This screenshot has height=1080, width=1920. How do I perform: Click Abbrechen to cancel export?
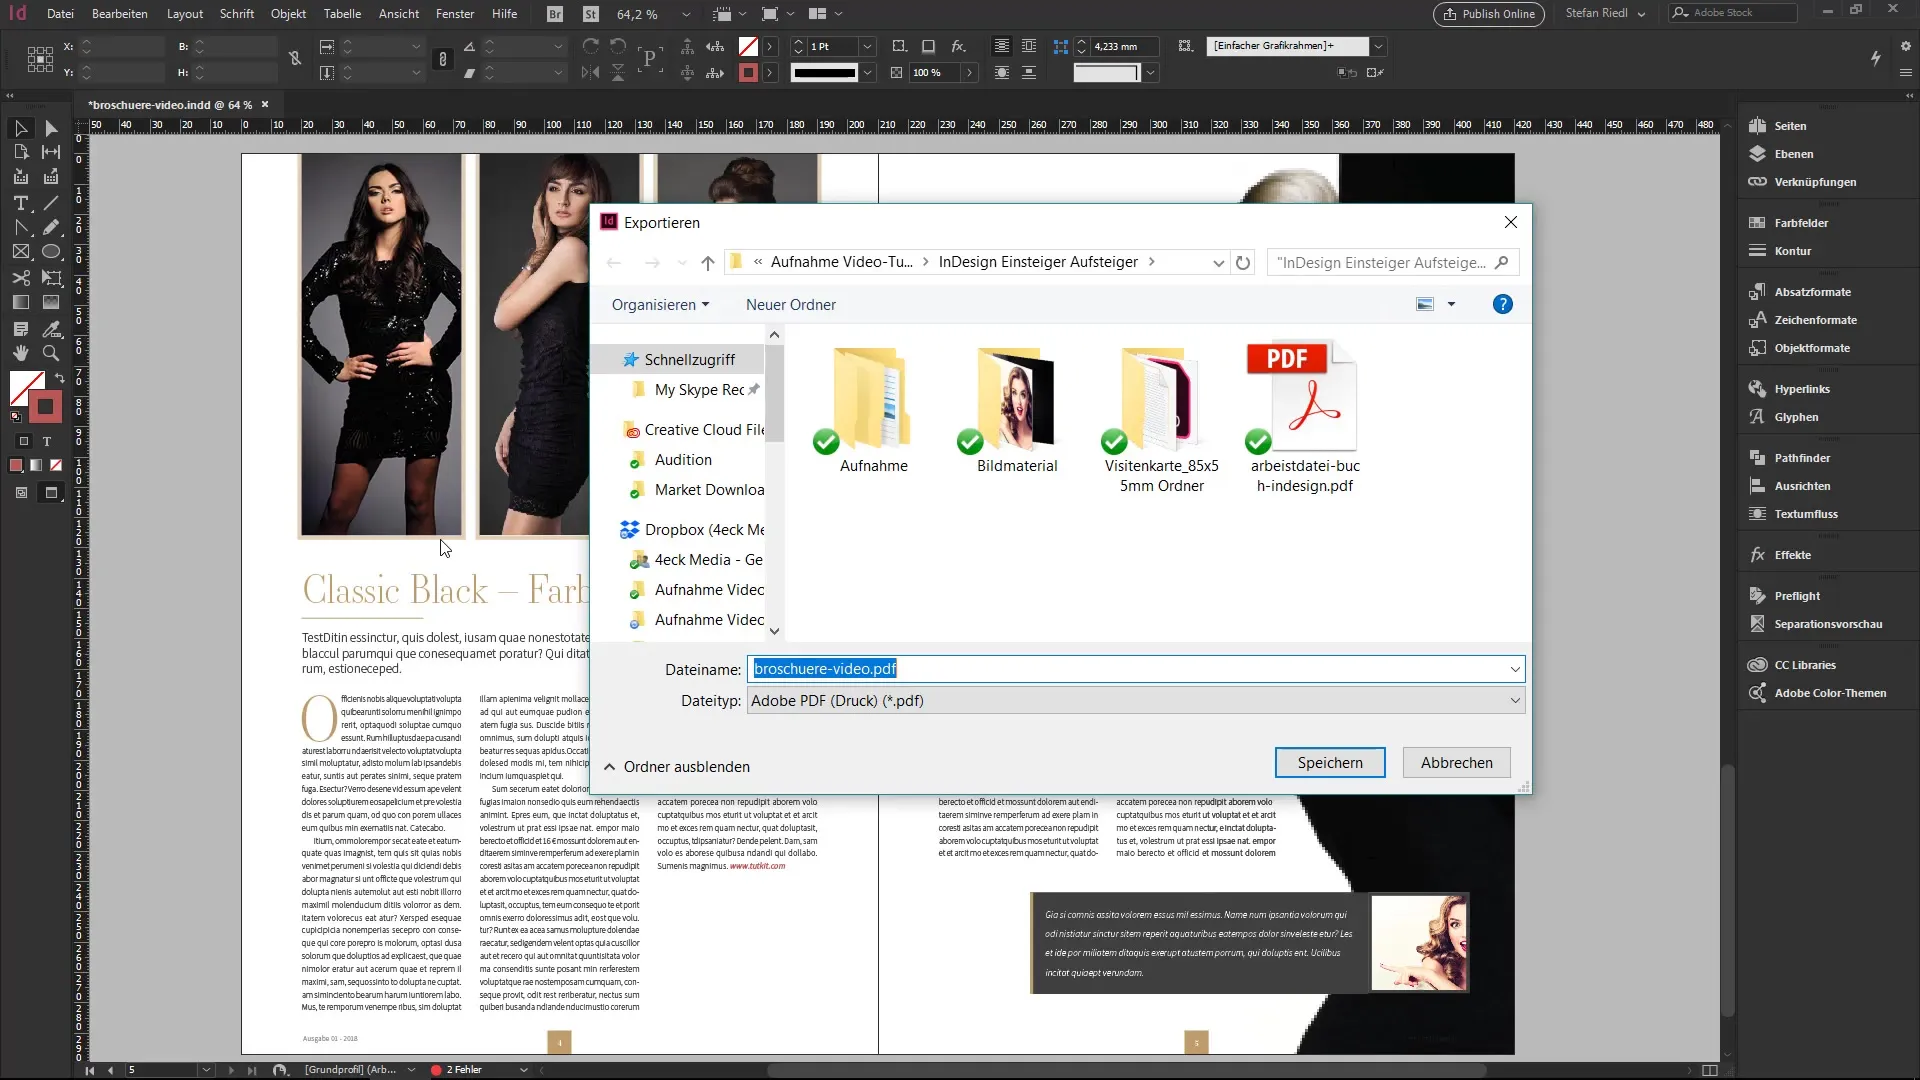[1456, 763]
